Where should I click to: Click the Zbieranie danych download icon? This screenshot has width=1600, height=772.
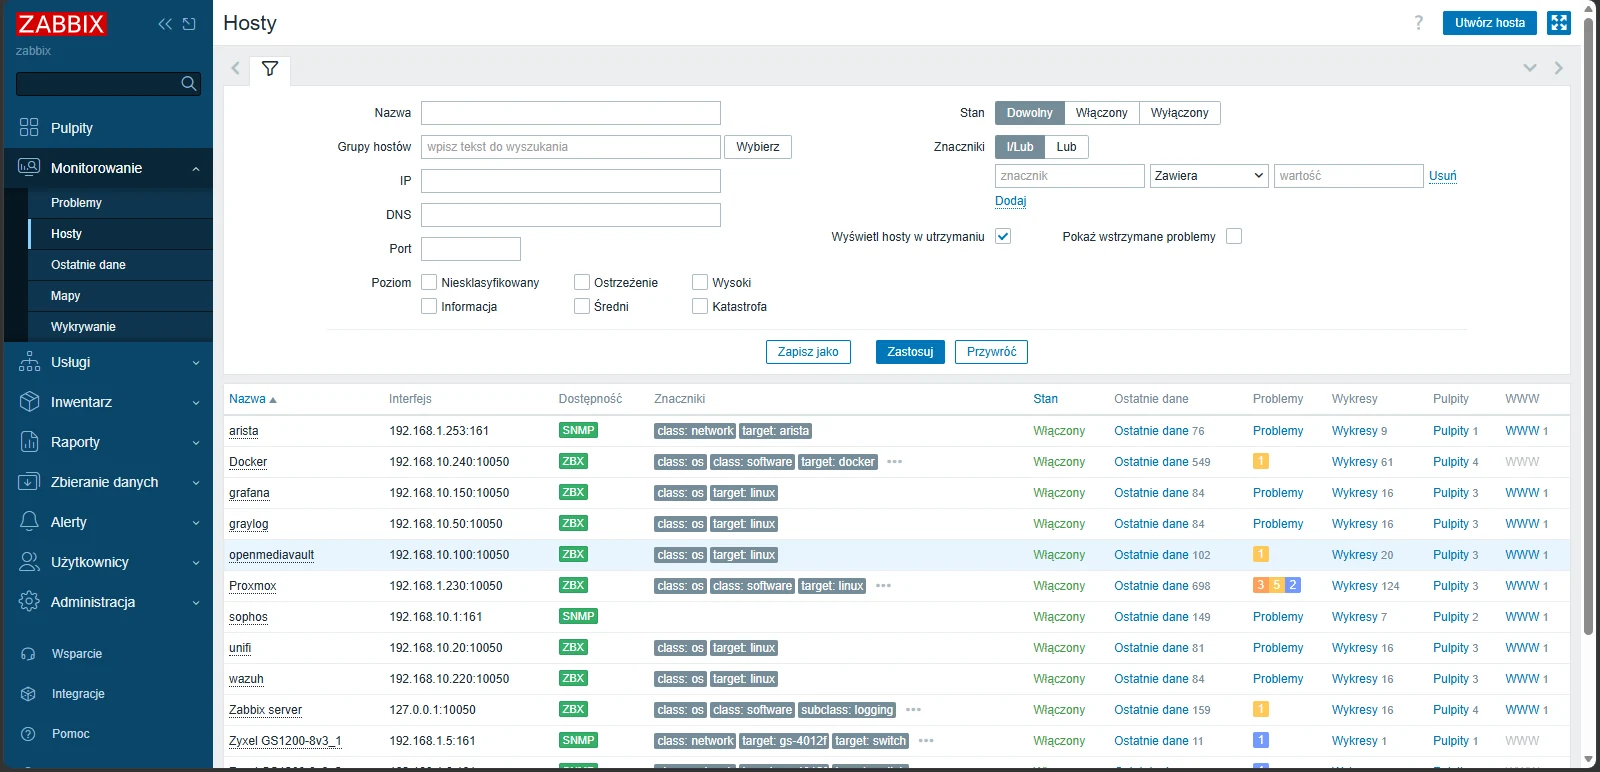tap(29, 482)
